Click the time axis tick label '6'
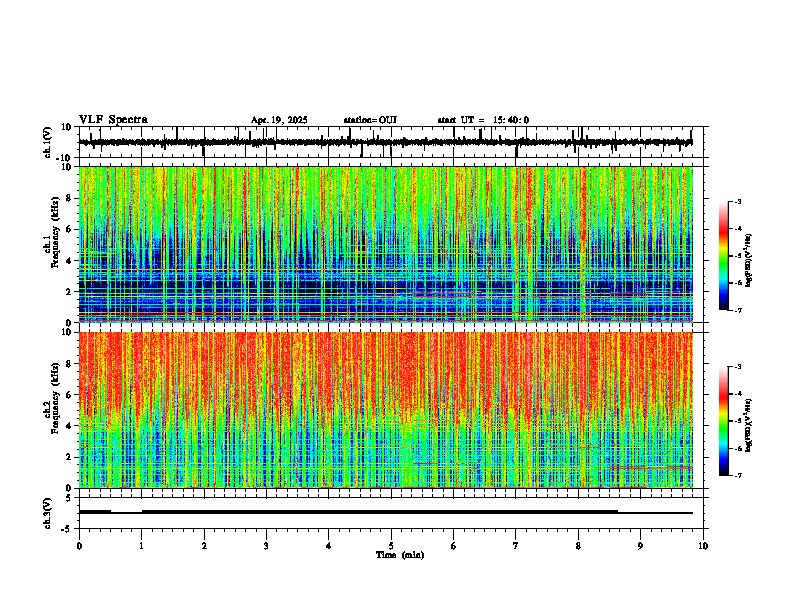792x612 pixels. click(x=454, y=546)
